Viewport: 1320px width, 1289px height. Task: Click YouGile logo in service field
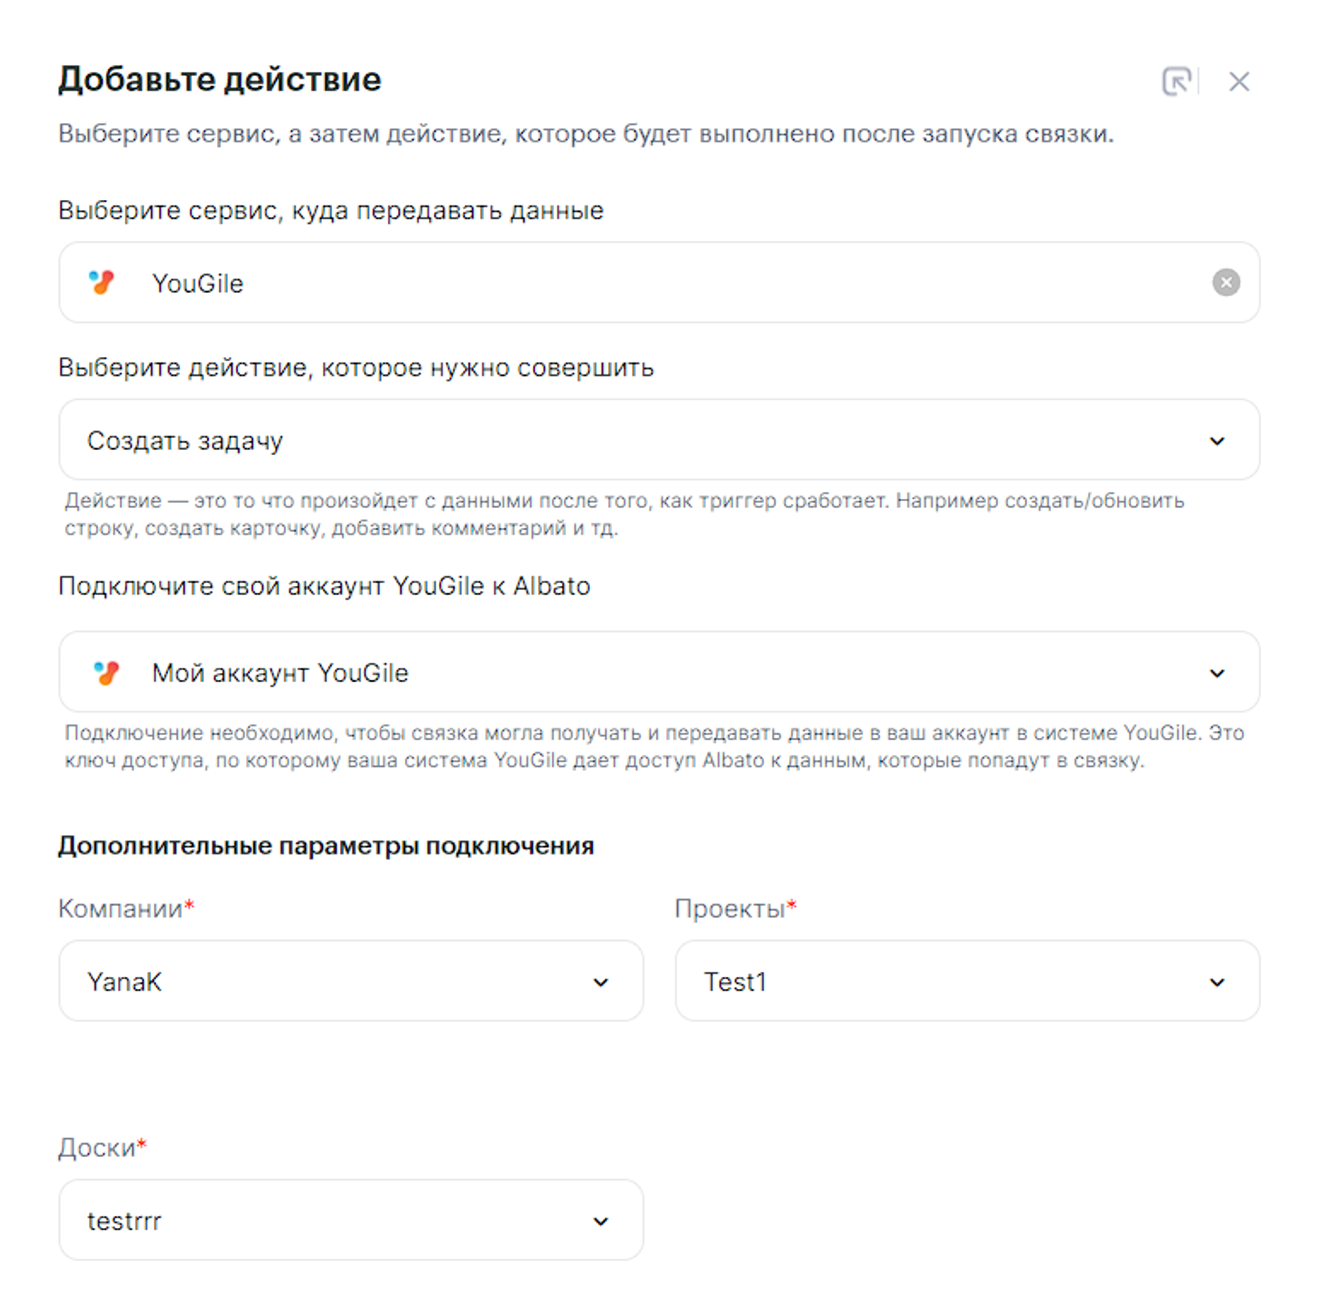click(x=102, y=283)
